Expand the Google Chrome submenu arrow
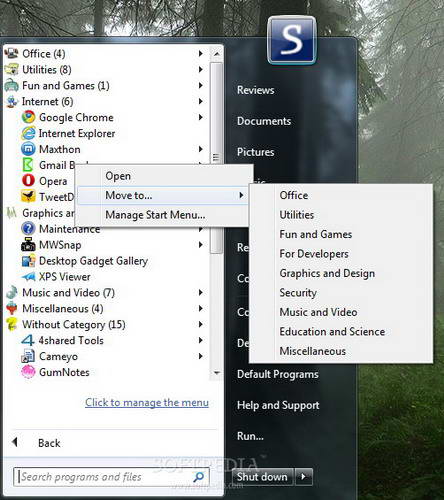 [x=201, y=117]
